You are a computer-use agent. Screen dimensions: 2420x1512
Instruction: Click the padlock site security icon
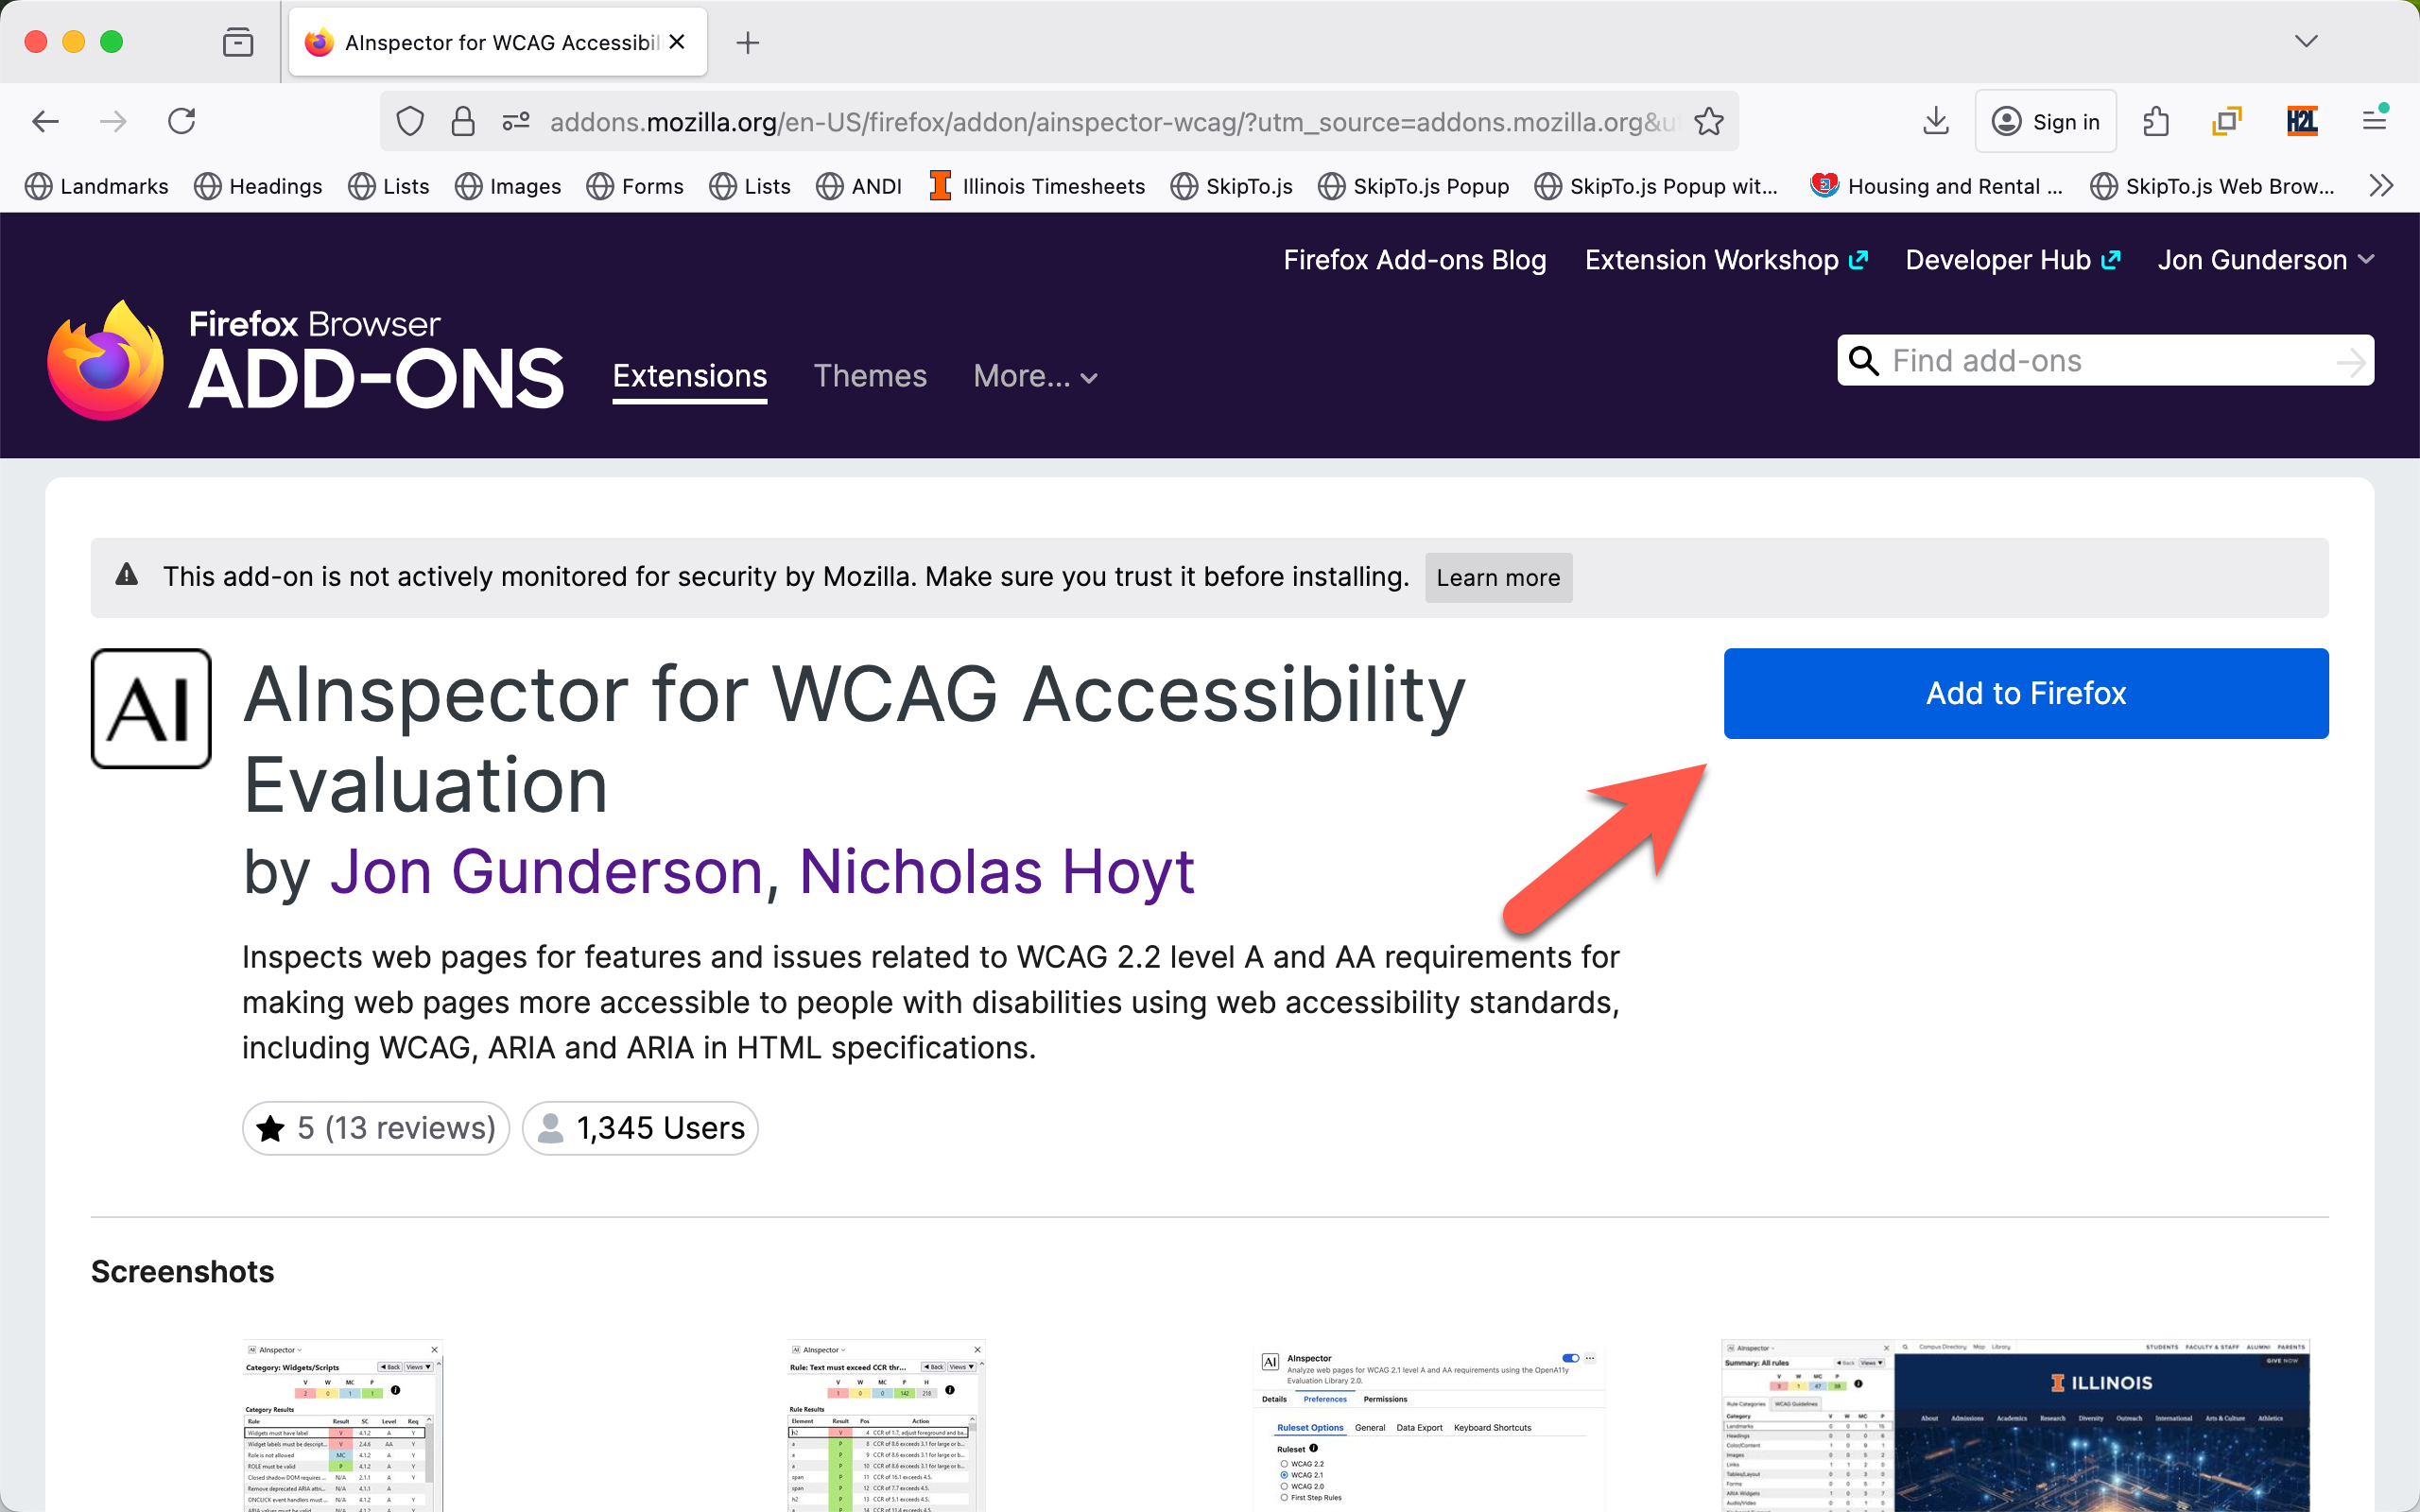(463, 122)
